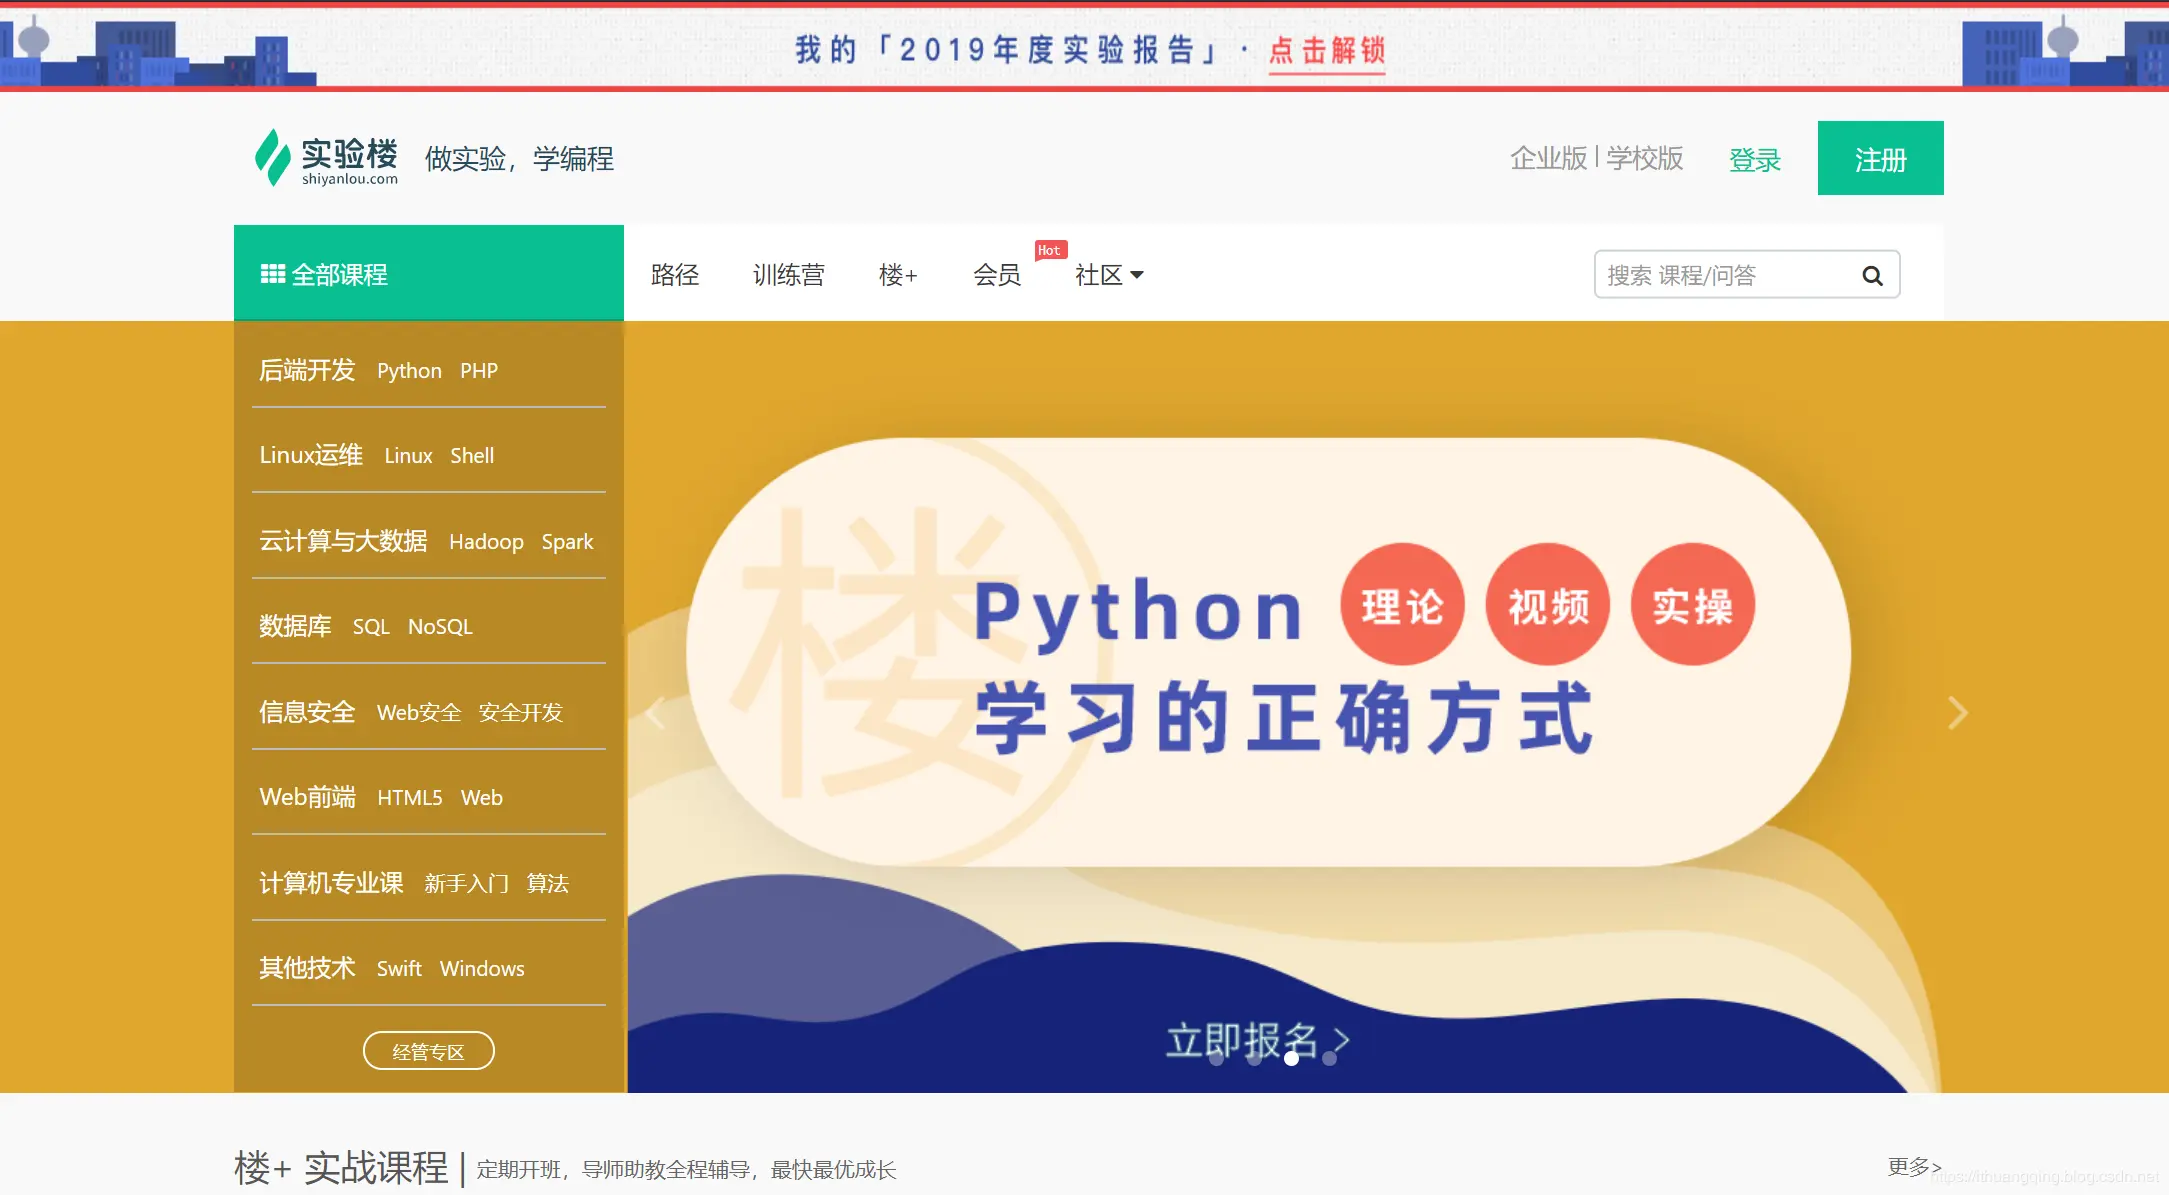Open the 路径 navigation item
The width and height of the screenshot is (2169, 1195).
[676, 275]
